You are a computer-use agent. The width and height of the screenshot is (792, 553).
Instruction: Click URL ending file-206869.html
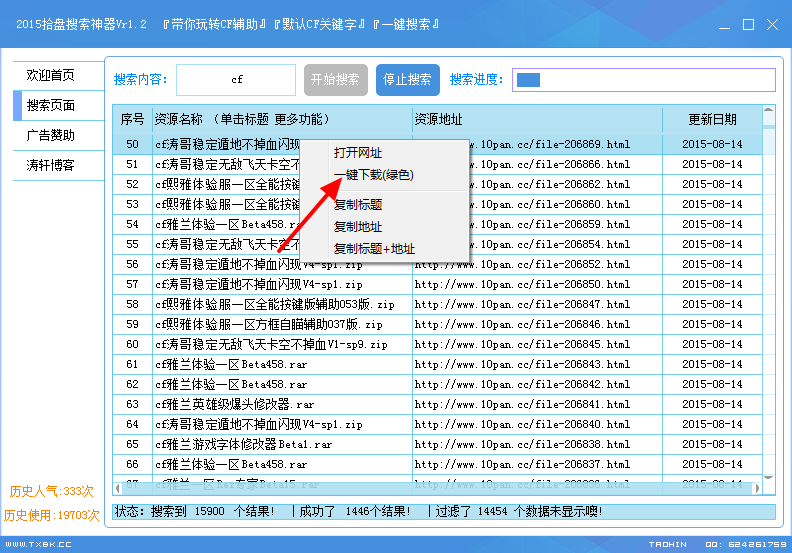(x=550, y=144)
